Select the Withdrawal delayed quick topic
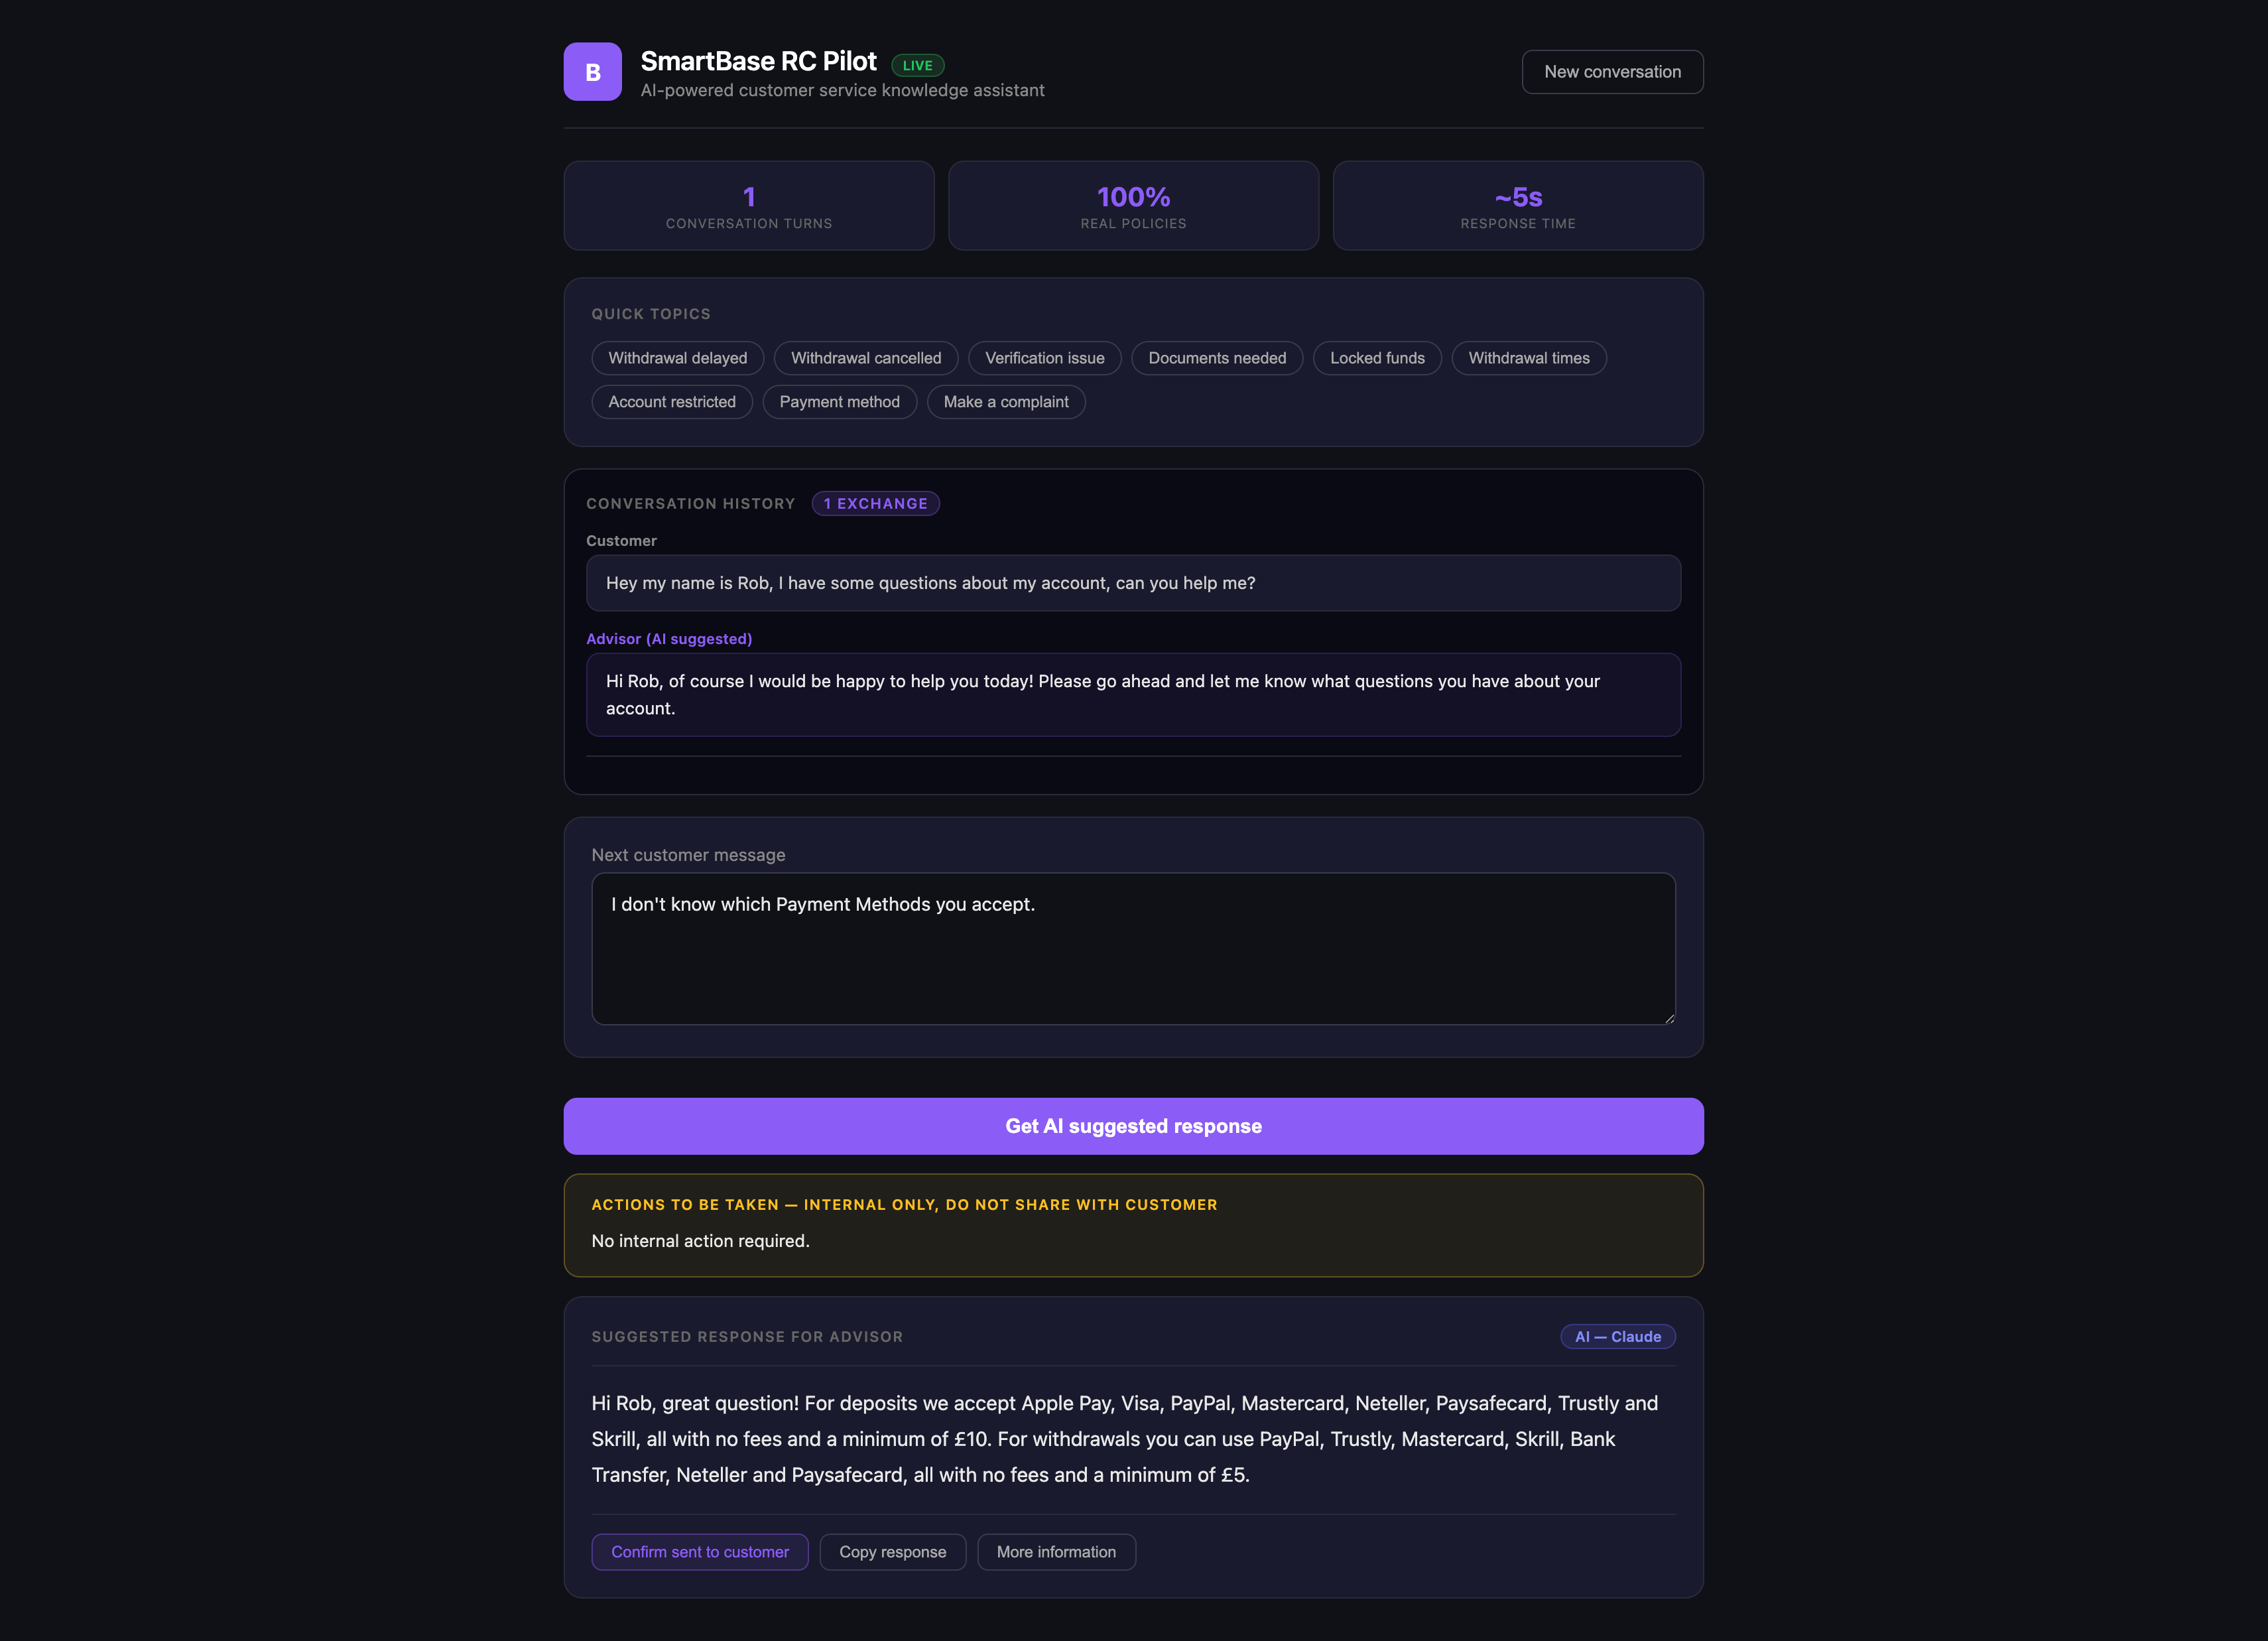The image size is (2268, 1641). click(x=677, y=358)
